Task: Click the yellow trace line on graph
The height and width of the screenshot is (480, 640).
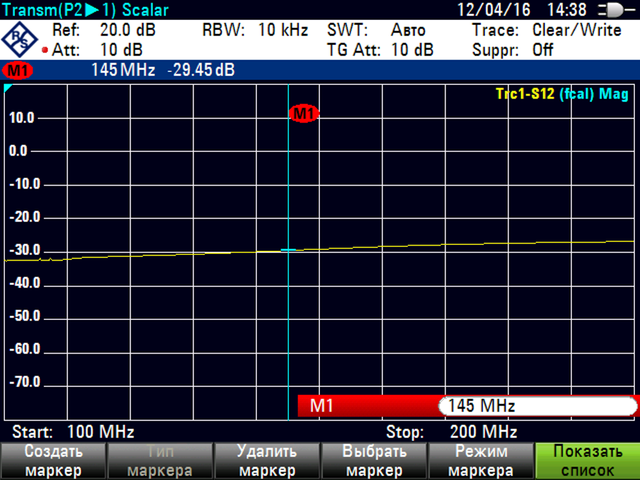Action: point(450,245)
